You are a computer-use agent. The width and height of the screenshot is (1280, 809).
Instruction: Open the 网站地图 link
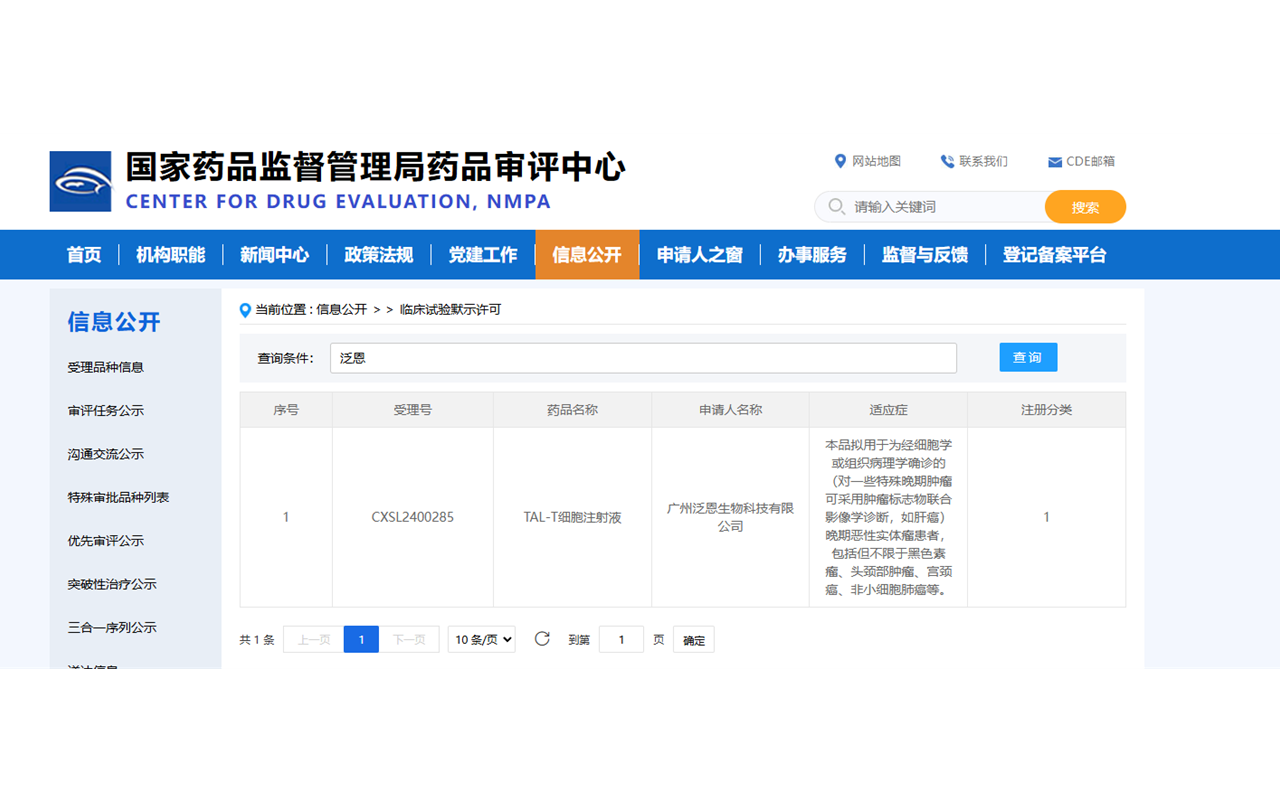[x=876, y=161]
